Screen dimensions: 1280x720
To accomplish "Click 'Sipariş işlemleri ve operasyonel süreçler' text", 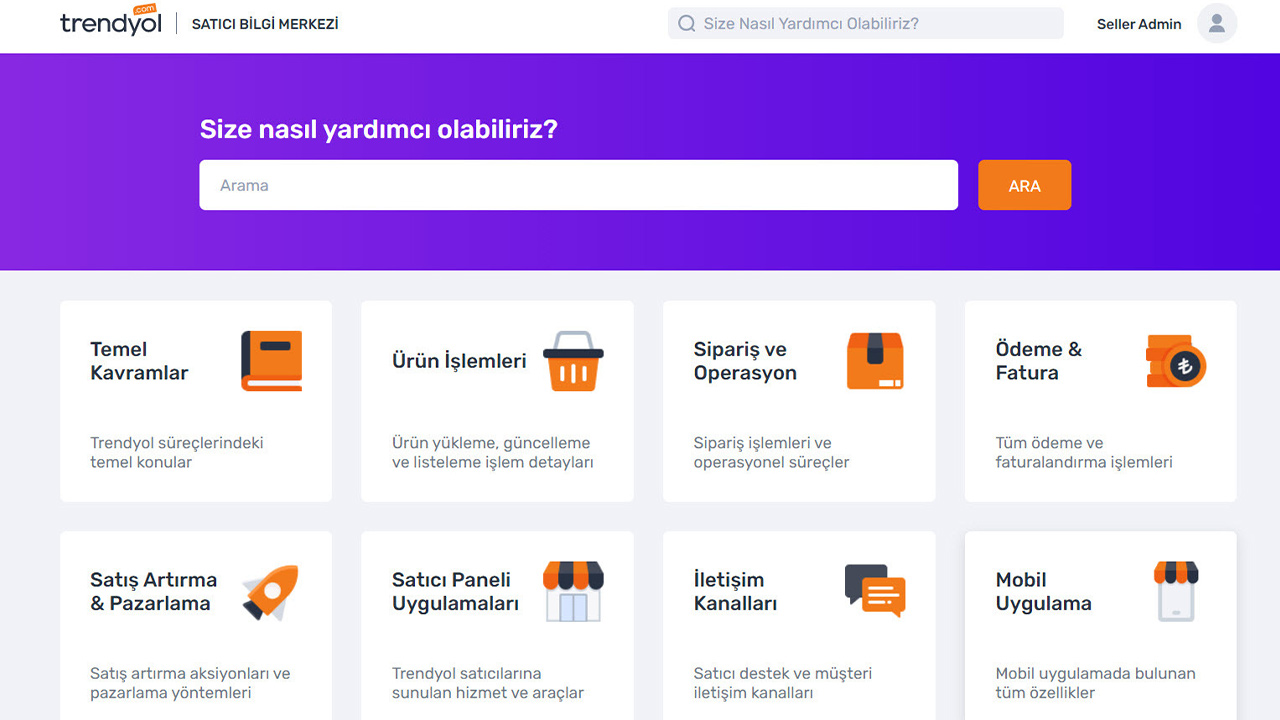I will pos(771,453).
